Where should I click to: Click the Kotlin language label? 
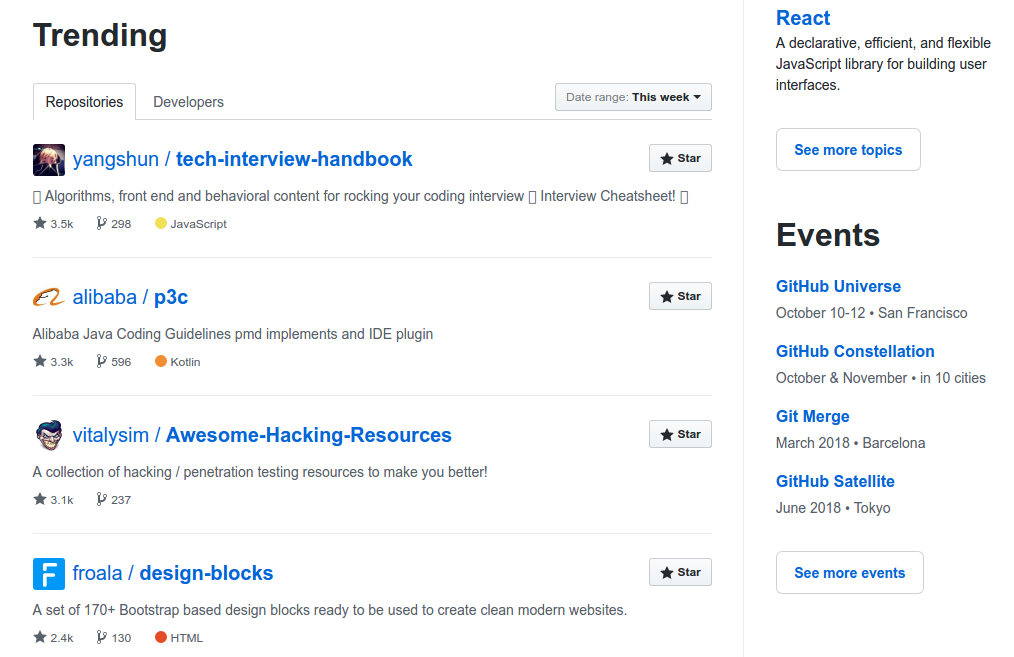click(185, 362)
